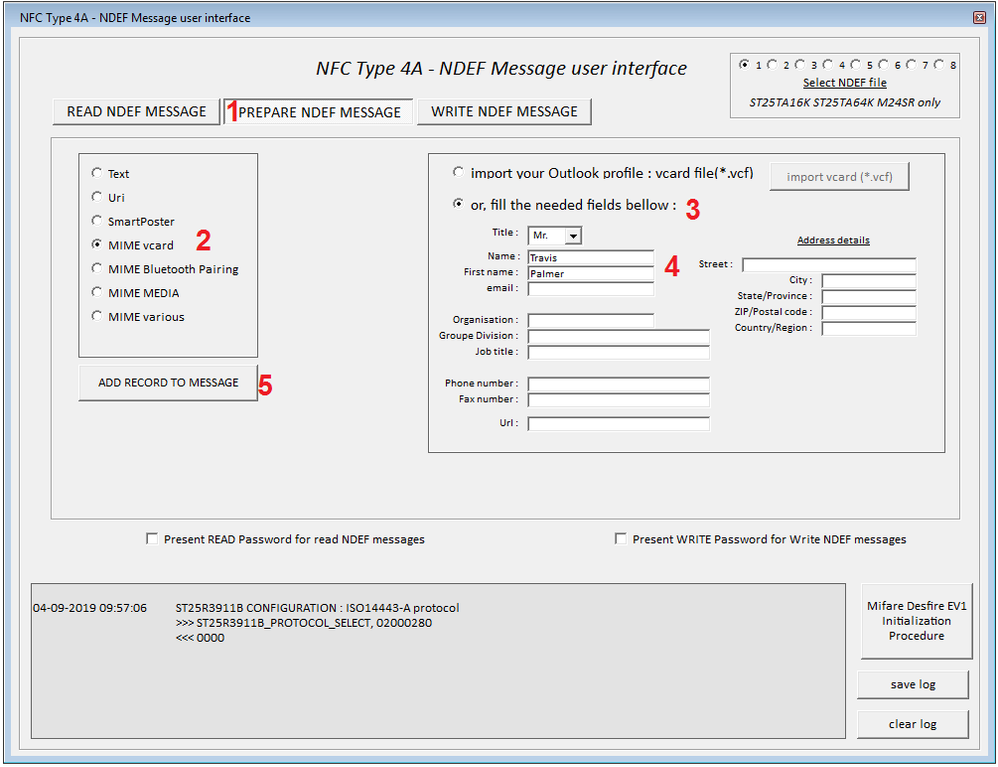Select NDEF file 3
Screen dimensions: 998x767
point(800,64)
